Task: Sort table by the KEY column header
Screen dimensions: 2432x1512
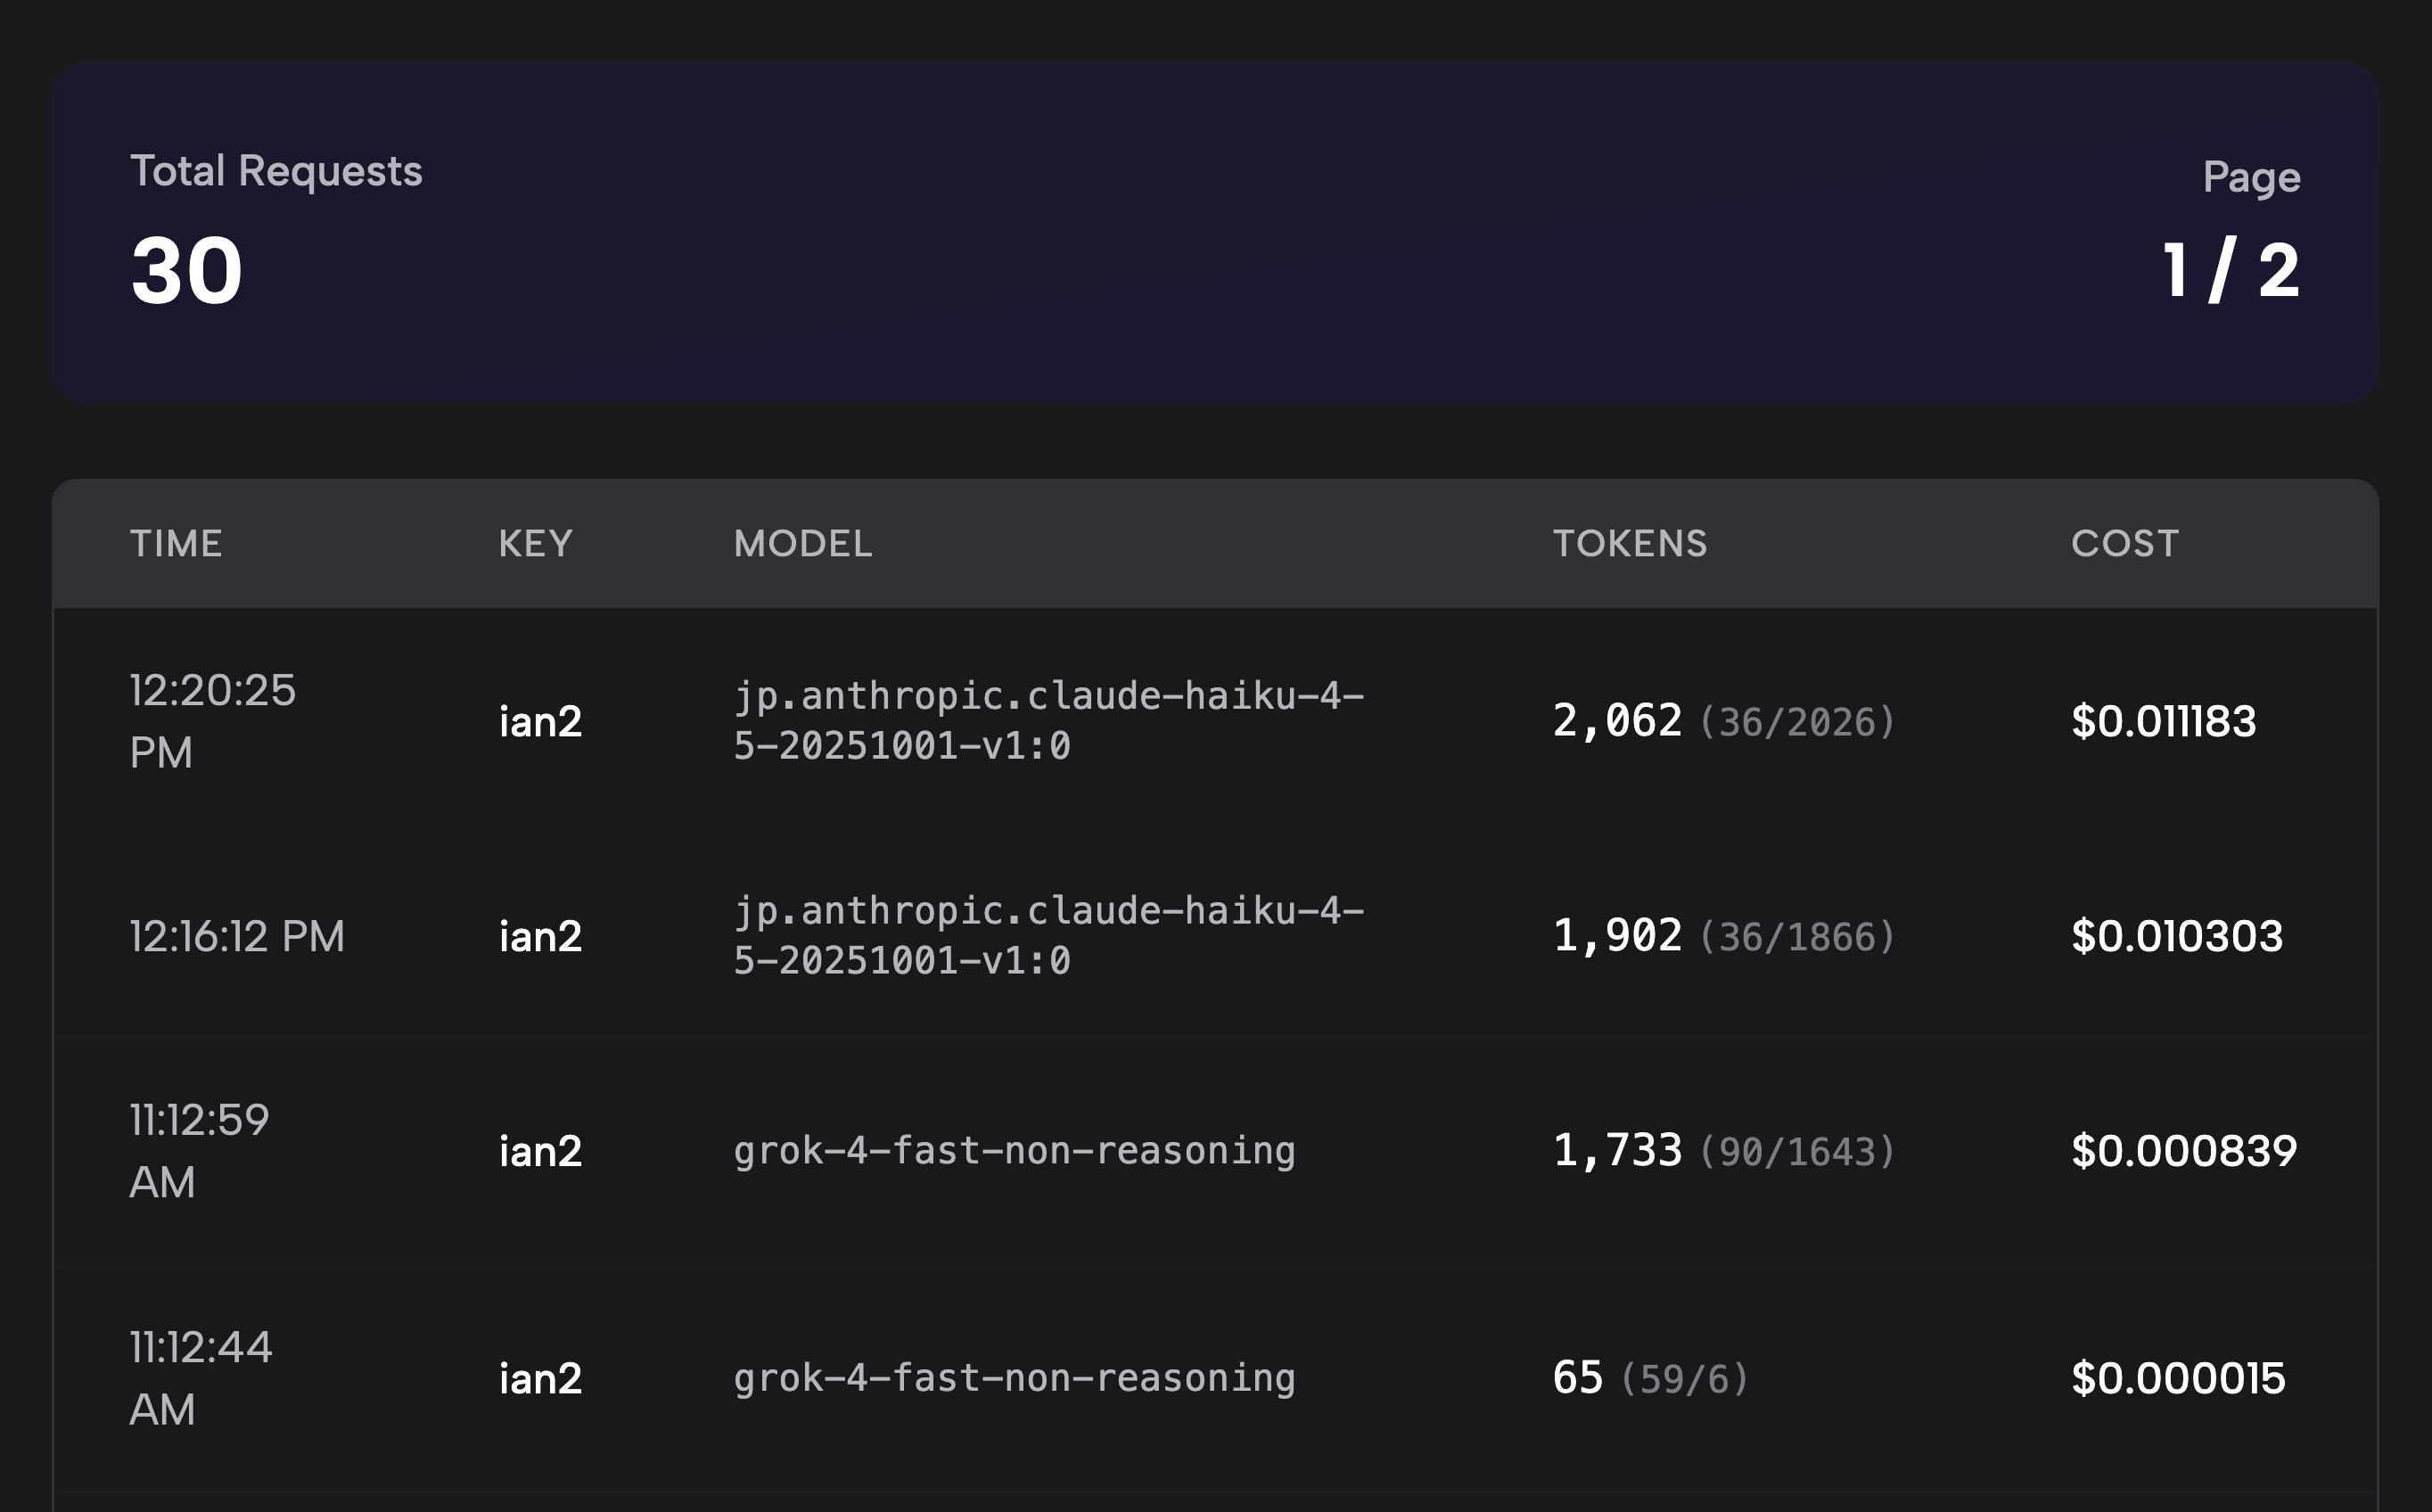Action: point(536,543)
